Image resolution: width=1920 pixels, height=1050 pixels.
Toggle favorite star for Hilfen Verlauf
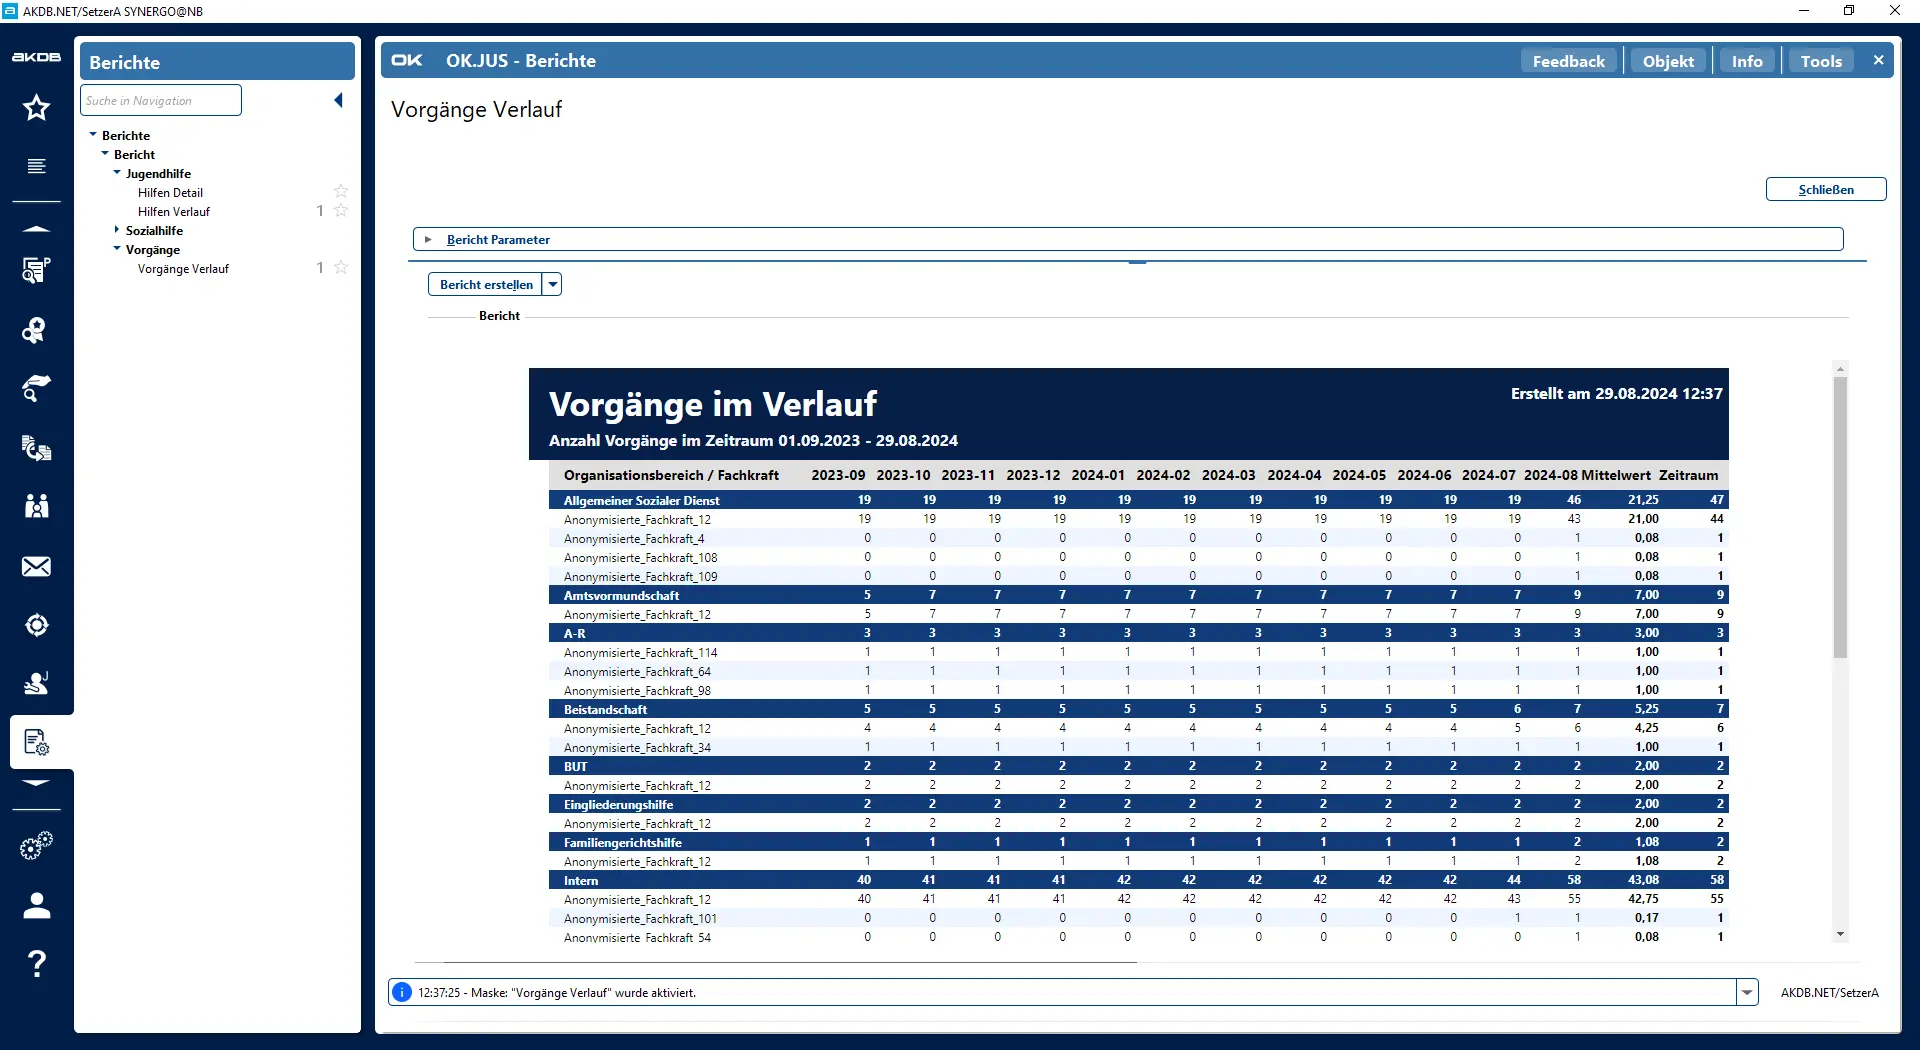point(341,211)
